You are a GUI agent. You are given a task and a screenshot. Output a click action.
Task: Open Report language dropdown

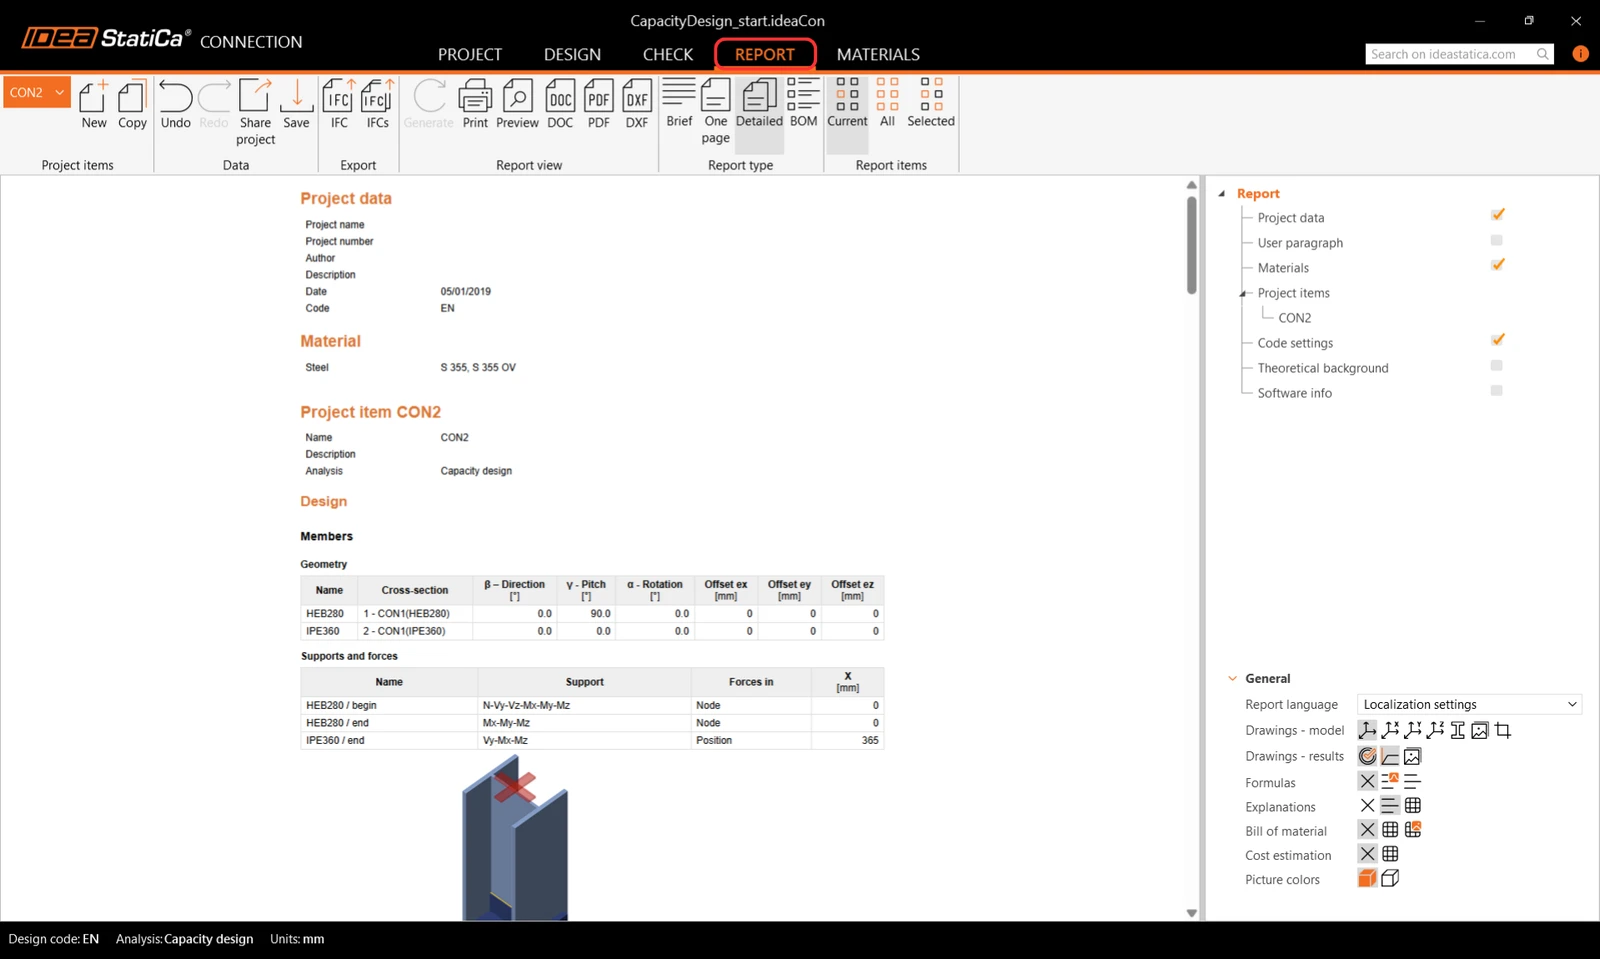click(x=1469, y=704)
